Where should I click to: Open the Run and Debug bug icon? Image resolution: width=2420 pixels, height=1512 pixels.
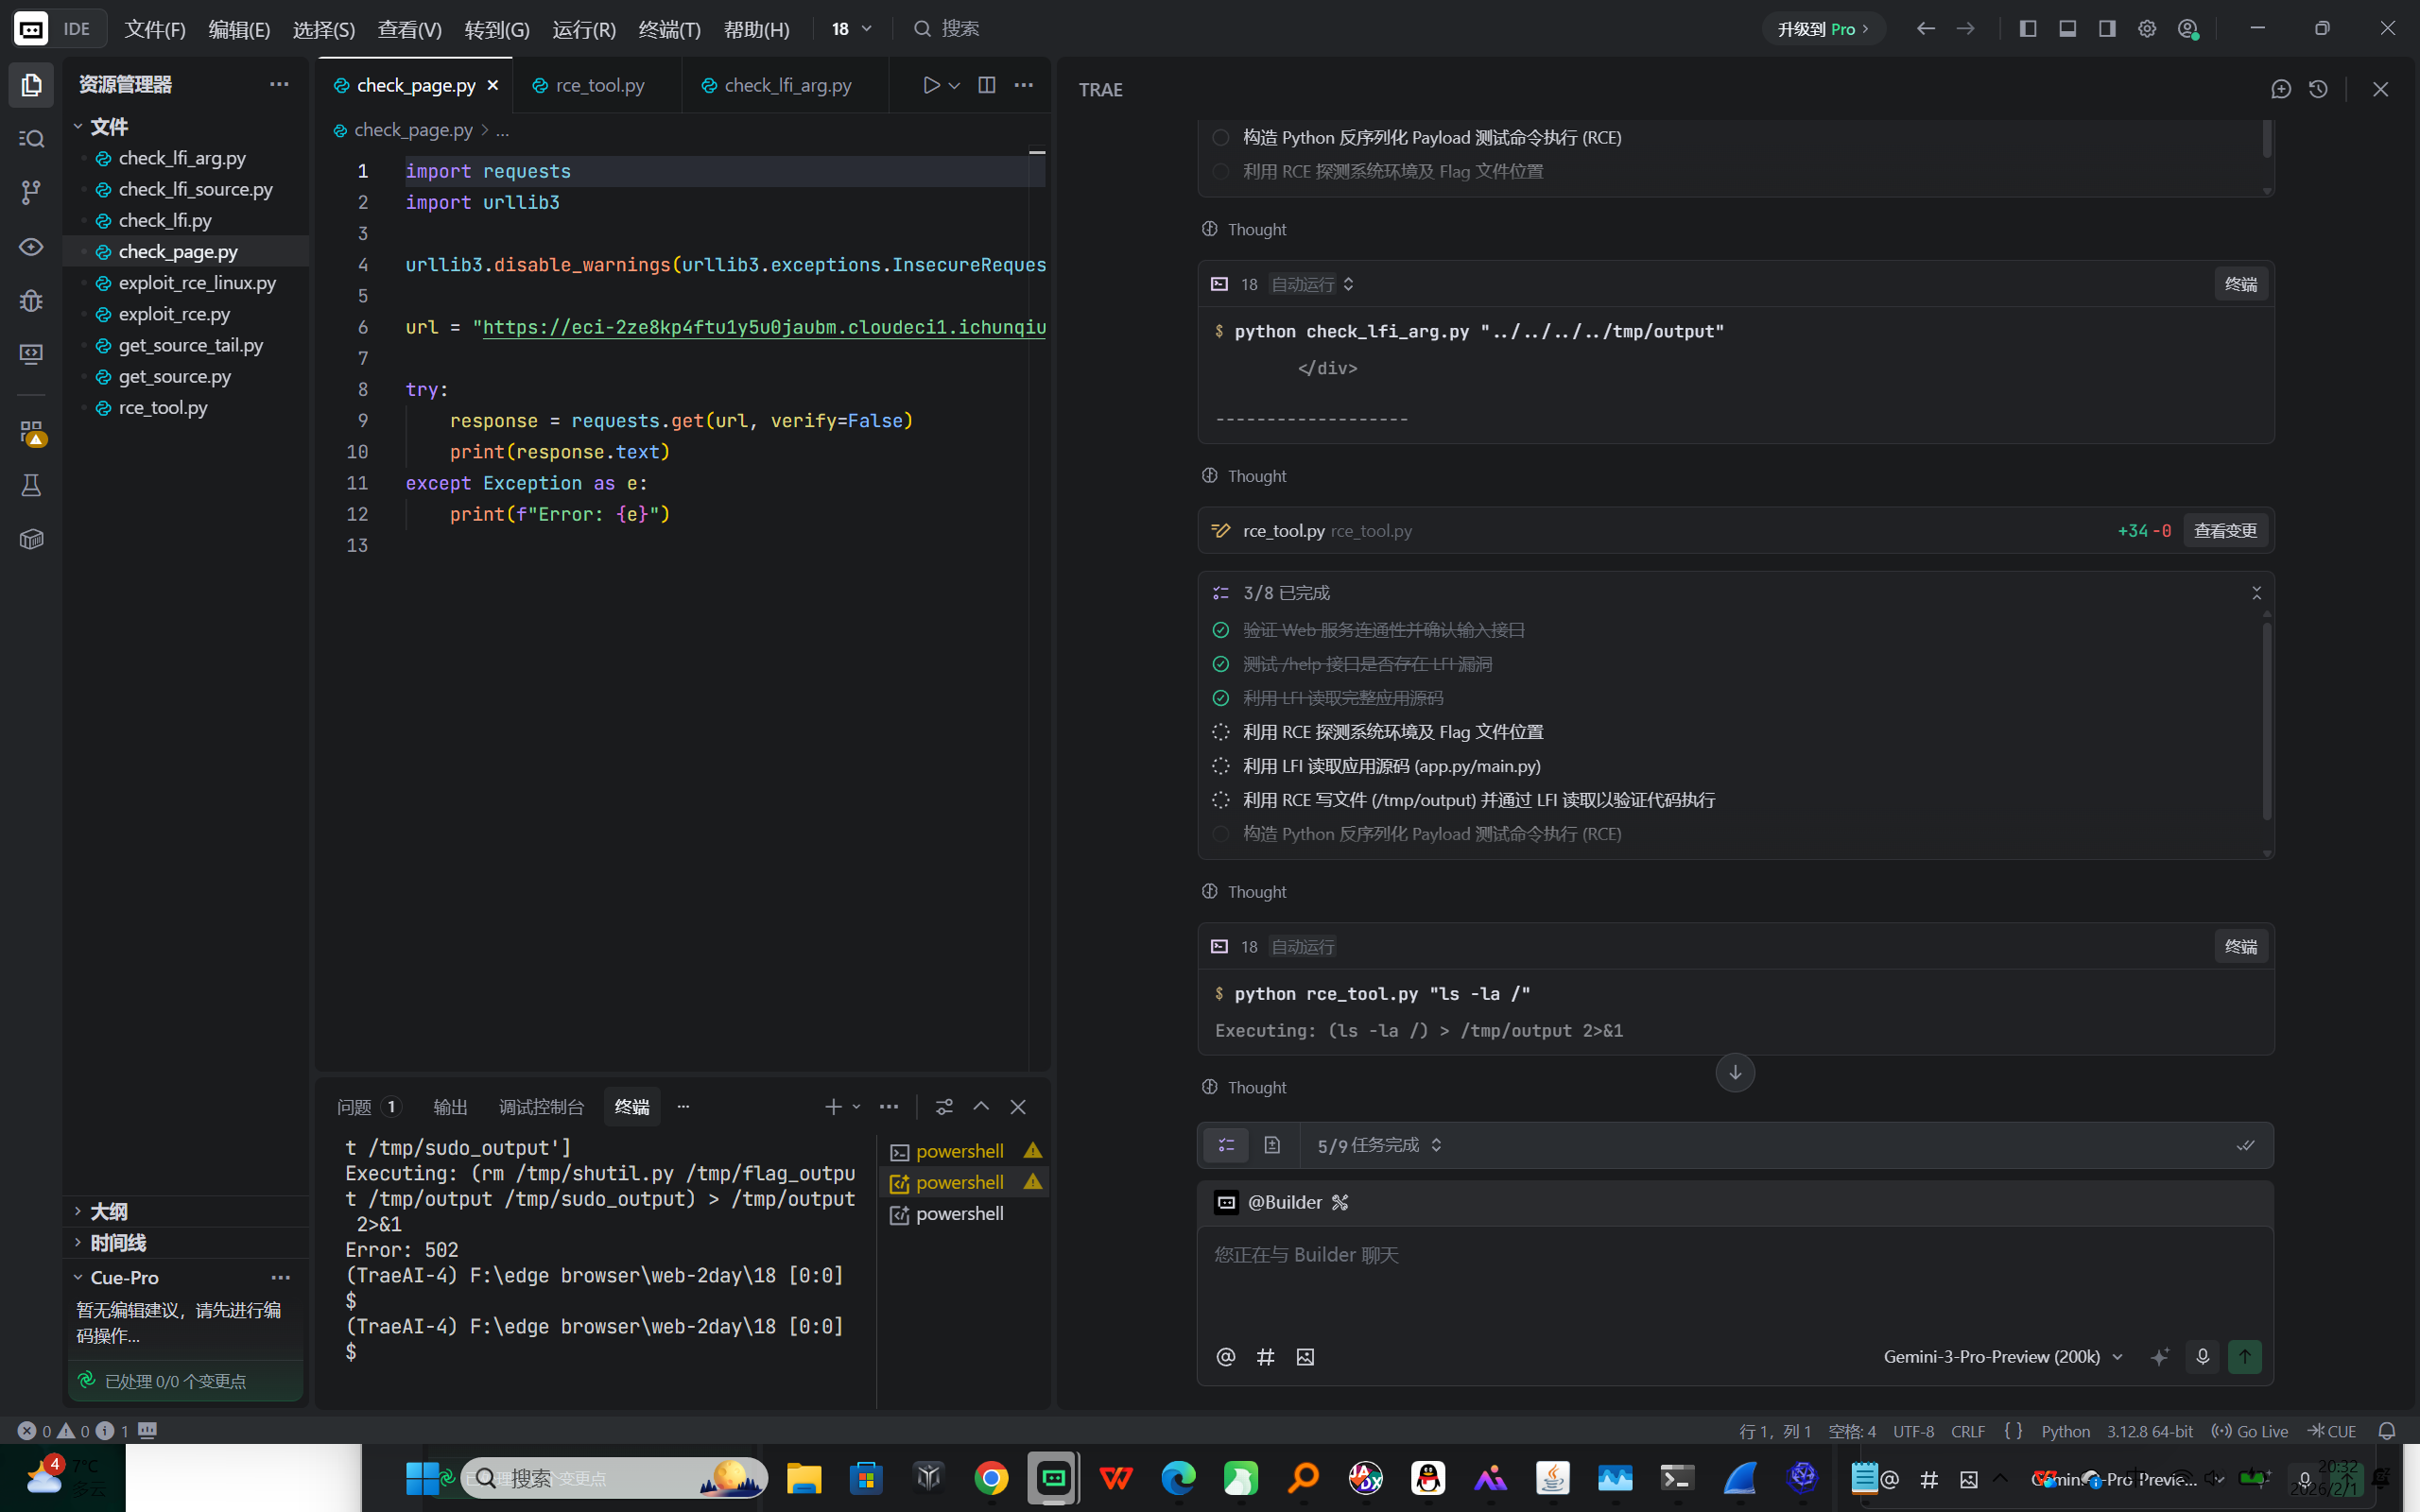[x=31, y=300]
